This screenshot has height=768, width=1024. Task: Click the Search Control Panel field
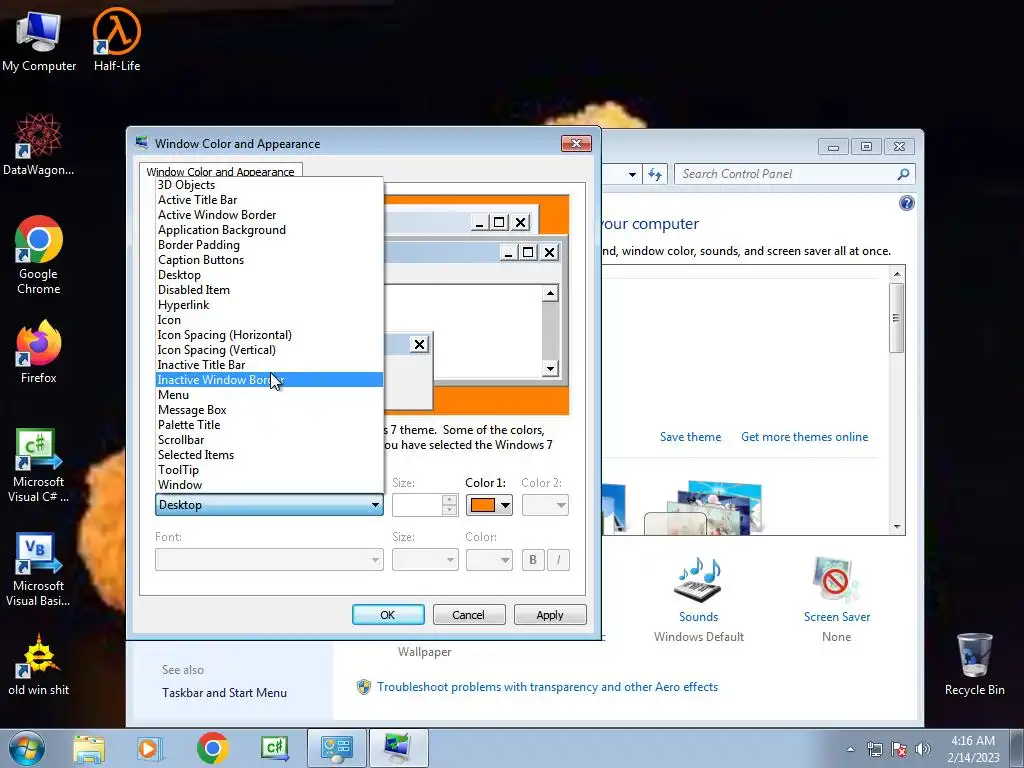coord(787,174)
